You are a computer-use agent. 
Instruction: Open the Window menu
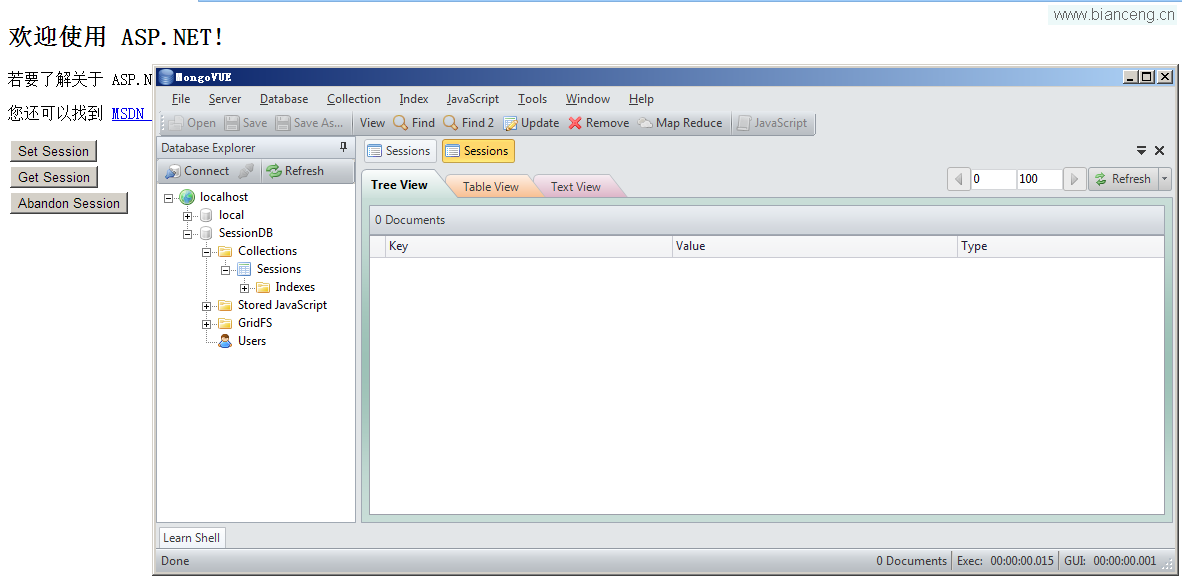pos(588,99)
